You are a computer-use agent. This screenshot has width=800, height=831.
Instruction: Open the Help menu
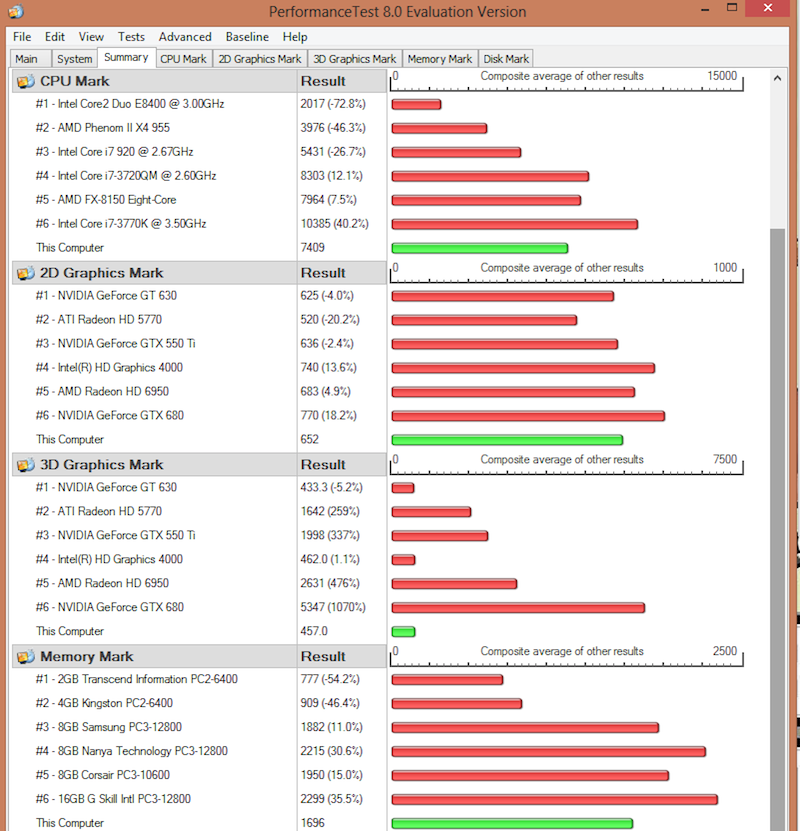click(295, 37)
